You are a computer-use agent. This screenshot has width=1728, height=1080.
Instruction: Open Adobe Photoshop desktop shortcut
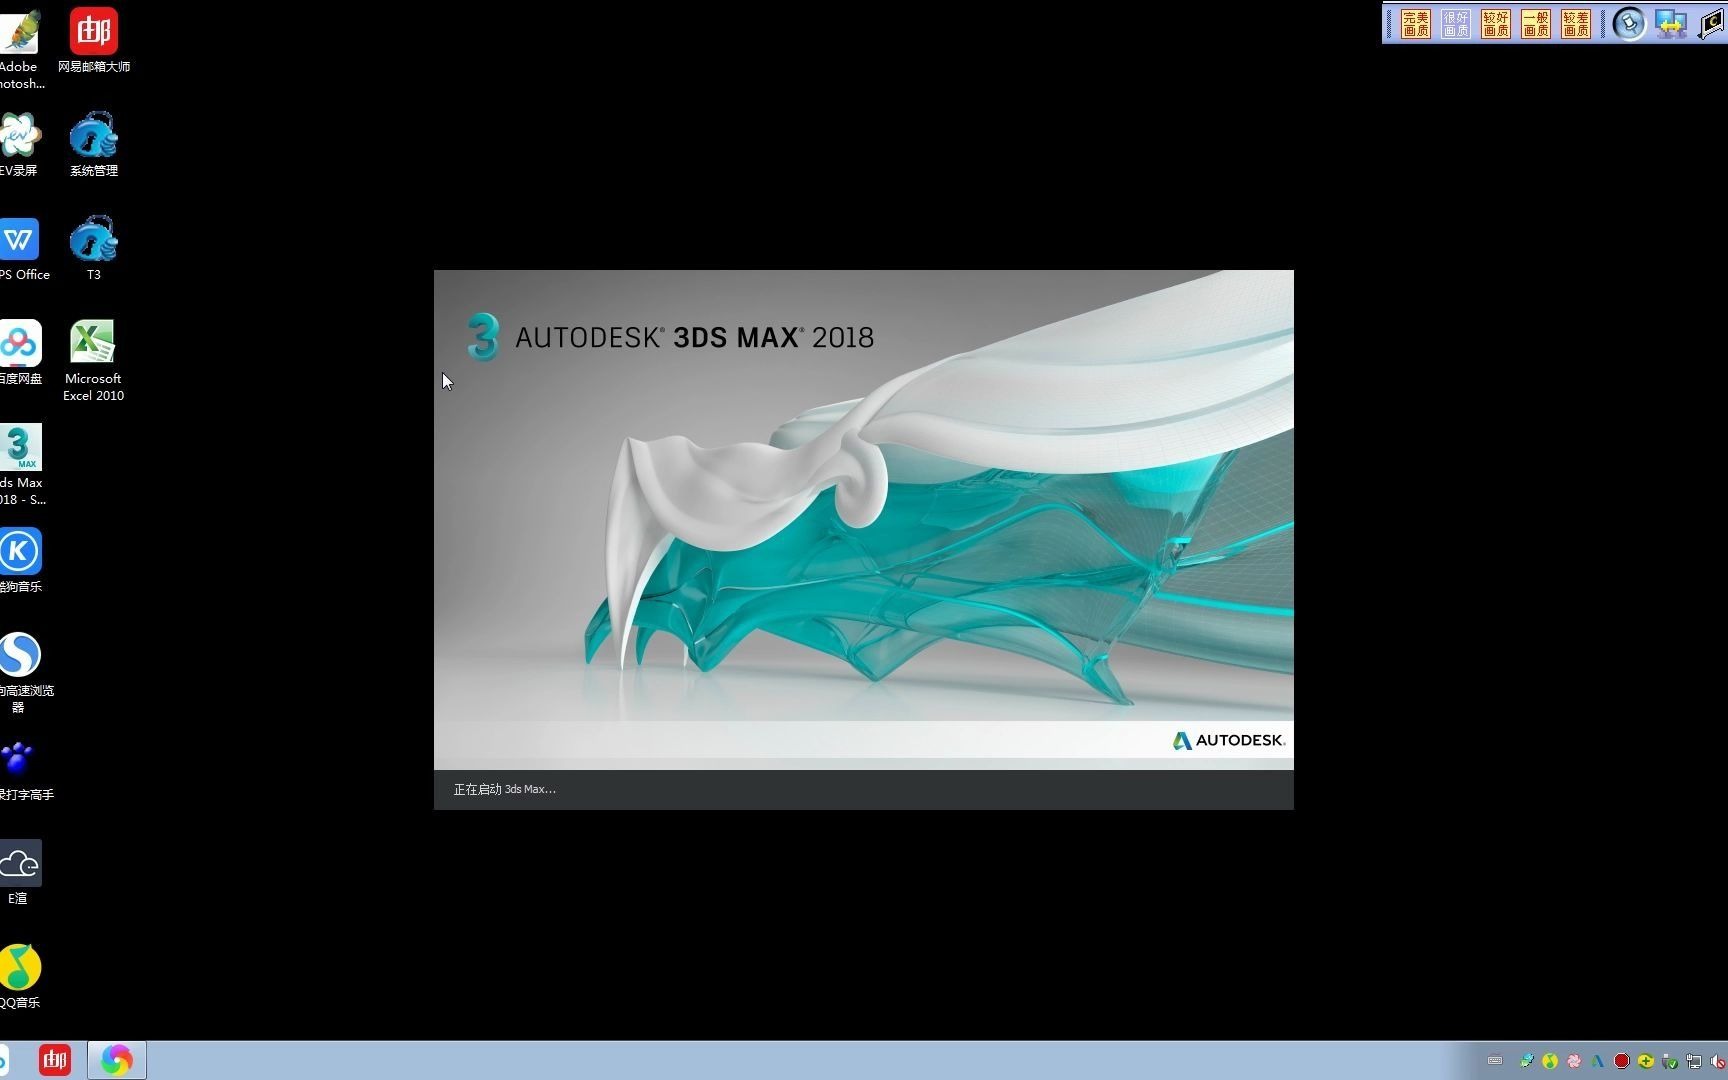coord(19,48)
